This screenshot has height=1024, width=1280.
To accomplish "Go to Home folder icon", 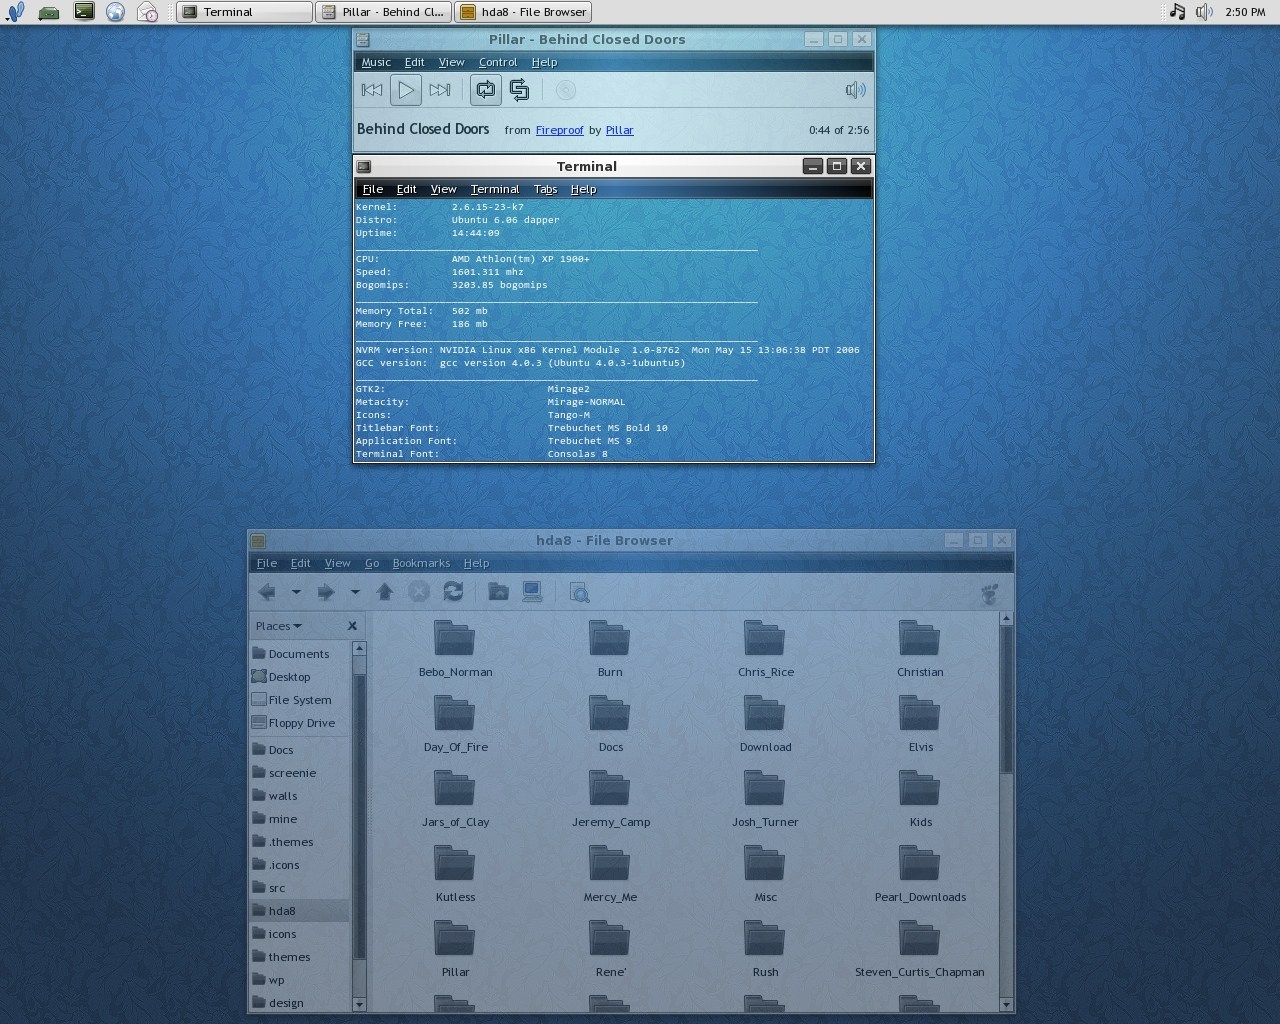I will [x=498, y=592].
